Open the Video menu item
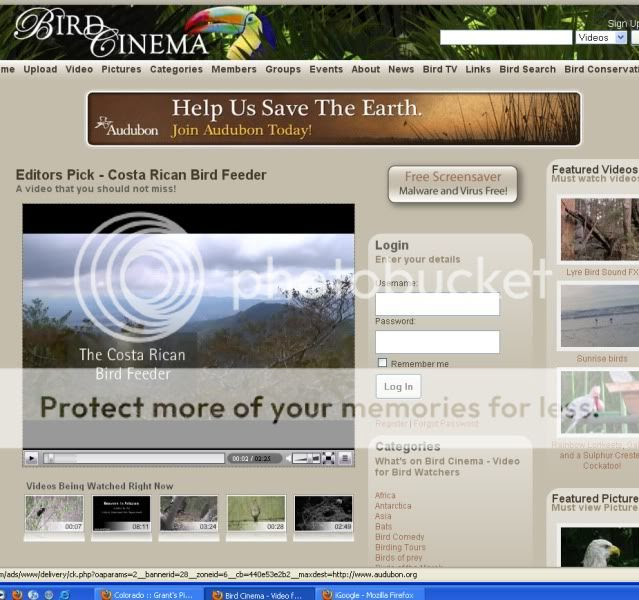The width and height of the screenshot is (639, 600). (79, 69)
